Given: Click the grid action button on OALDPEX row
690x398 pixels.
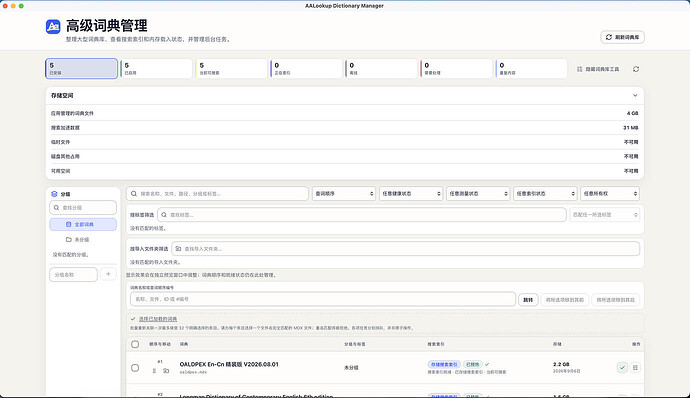Looking at the screenshot, I should click(x=635, y=367).
